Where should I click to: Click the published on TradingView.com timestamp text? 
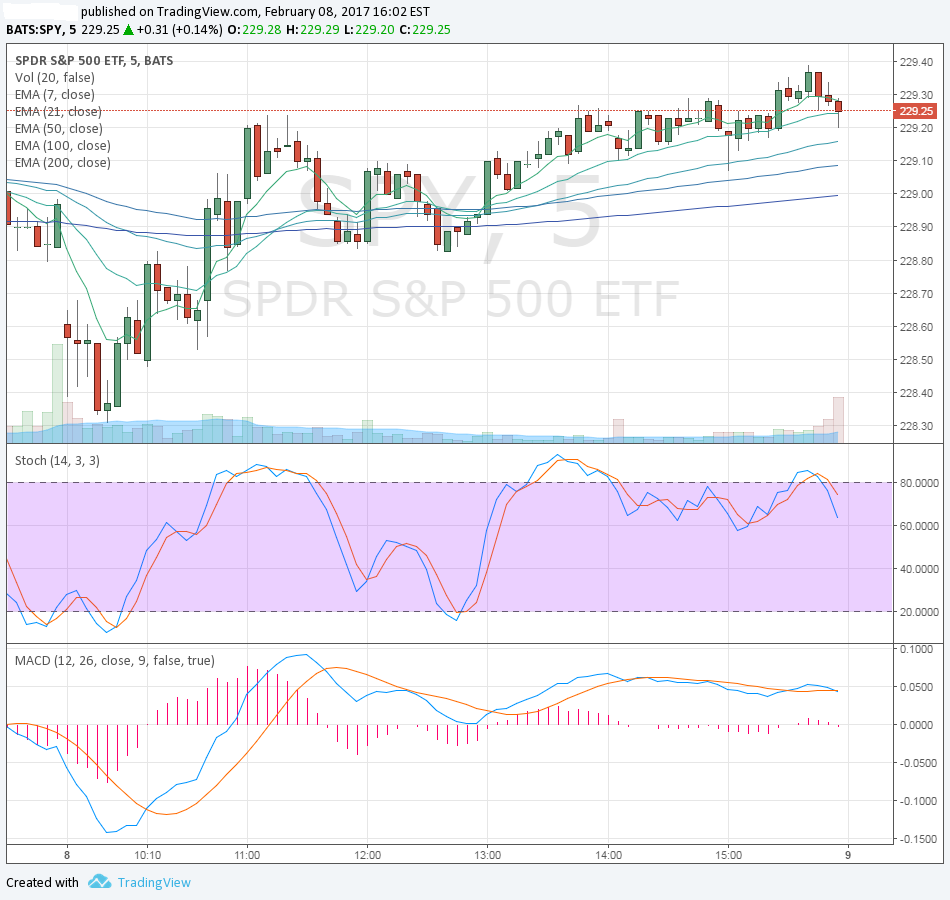255,12
